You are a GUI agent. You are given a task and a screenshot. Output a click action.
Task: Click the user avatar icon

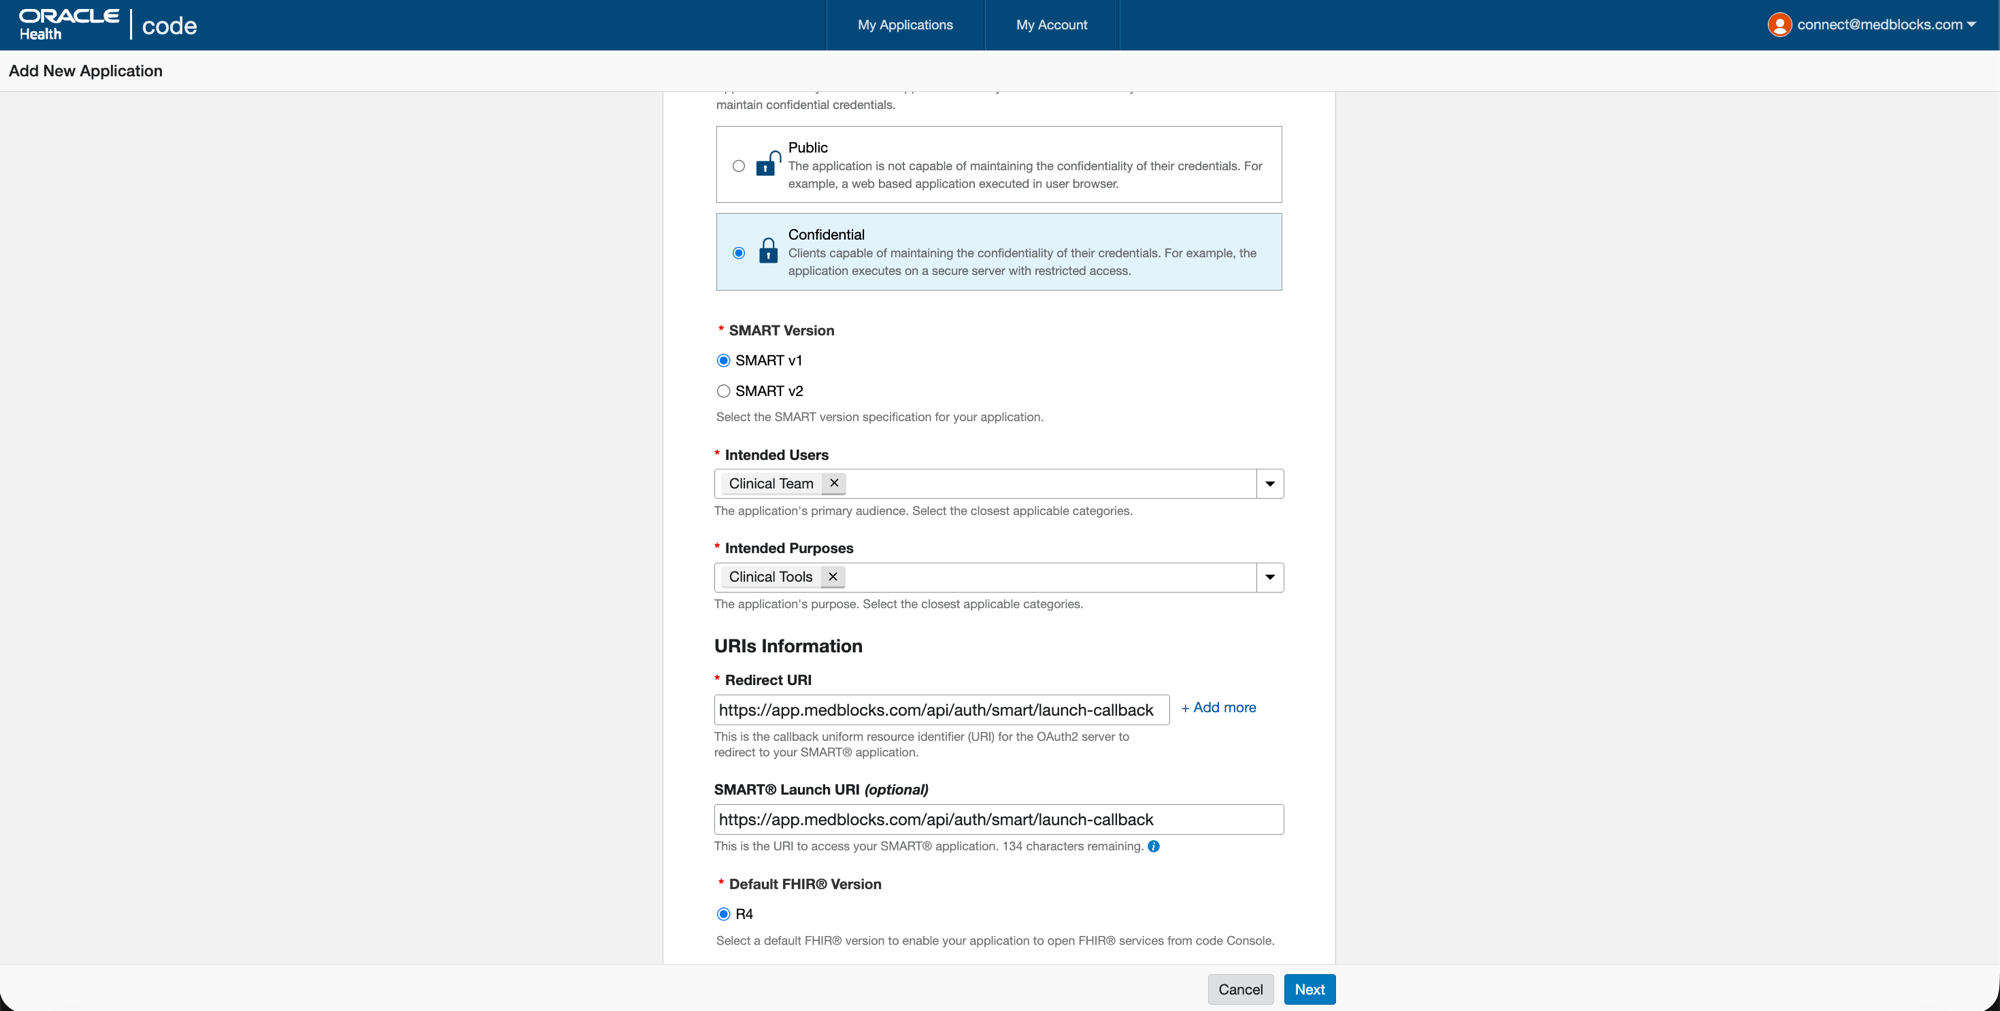point(1779,25)
